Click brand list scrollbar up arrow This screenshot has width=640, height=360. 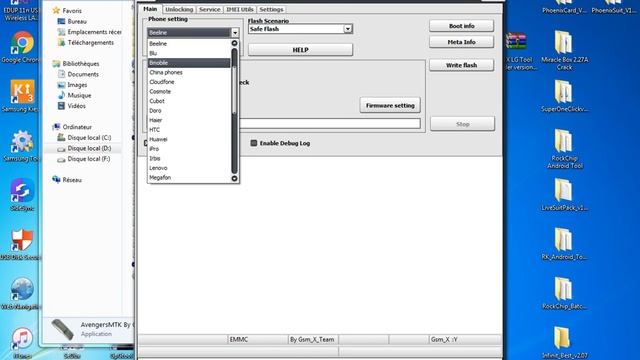[234, 43]
